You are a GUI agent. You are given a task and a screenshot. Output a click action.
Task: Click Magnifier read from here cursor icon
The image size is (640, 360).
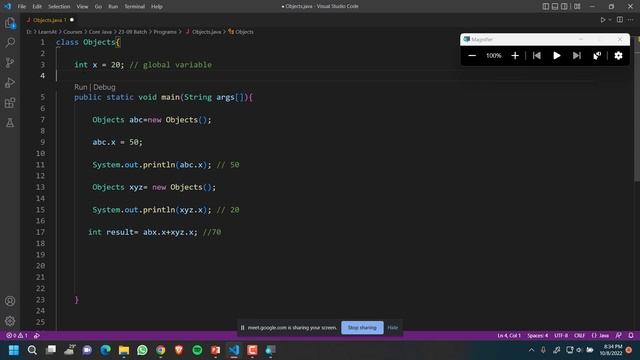click(597, 56)
